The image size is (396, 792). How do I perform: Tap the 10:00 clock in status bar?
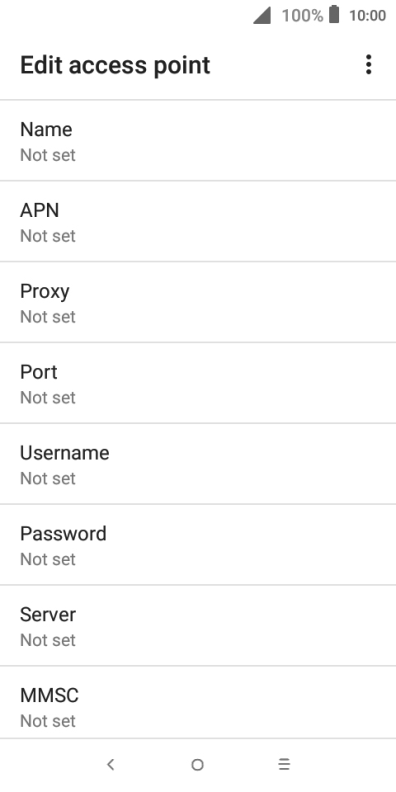[x=368, y=16]
